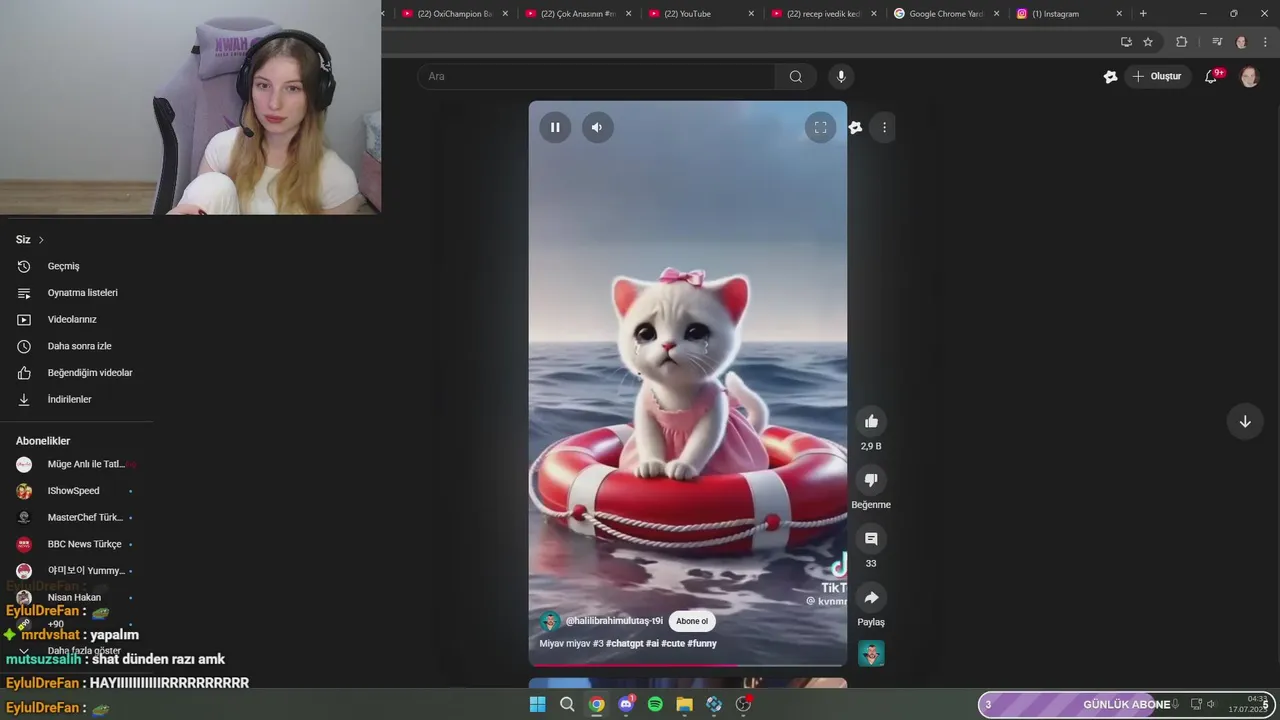
Task: Open Windows Start menu
Action: click(537, 704)
